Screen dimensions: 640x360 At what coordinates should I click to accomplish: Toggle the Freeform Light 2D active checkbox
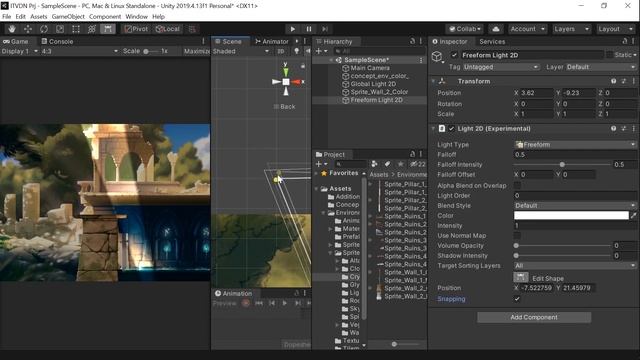coord(454,55)
